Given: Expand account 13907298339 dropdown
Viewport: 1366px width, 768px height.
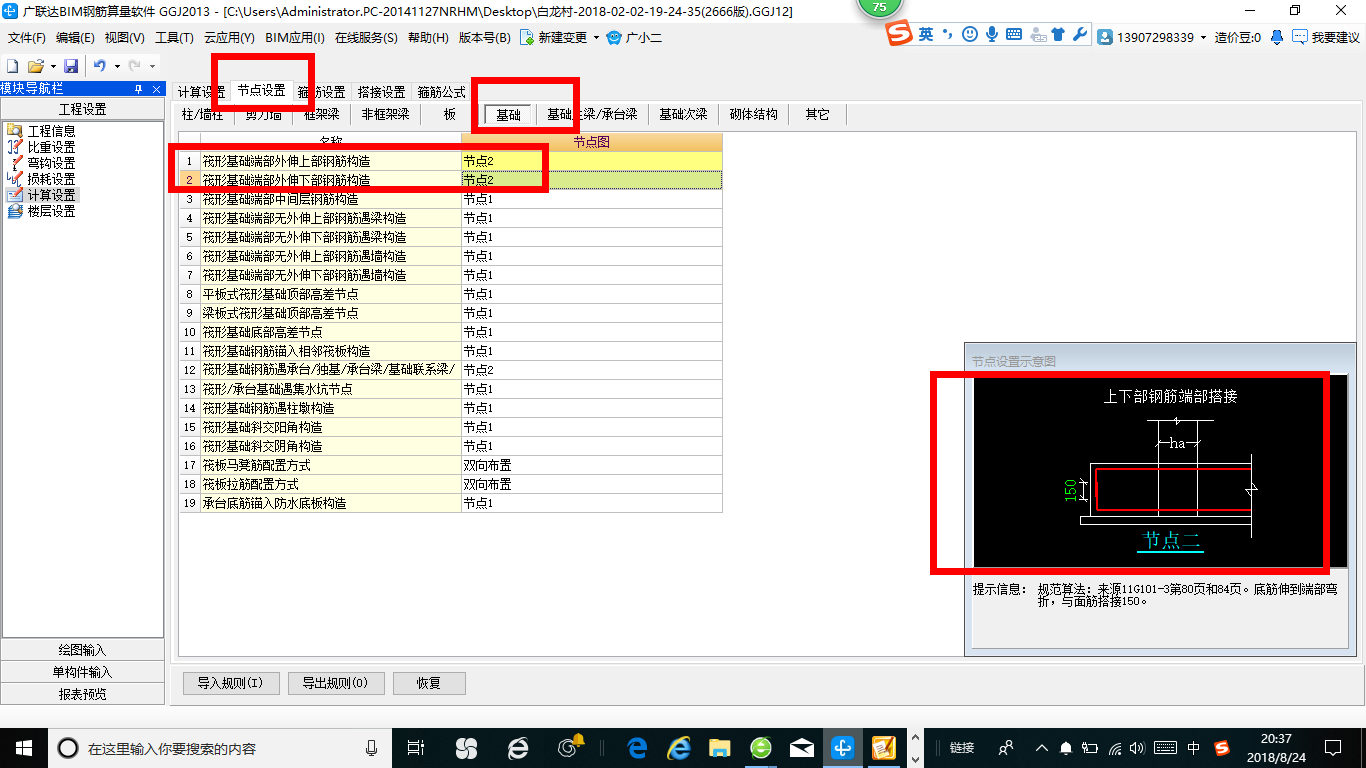Looking at the screenshot, I should coord(1203,38).
